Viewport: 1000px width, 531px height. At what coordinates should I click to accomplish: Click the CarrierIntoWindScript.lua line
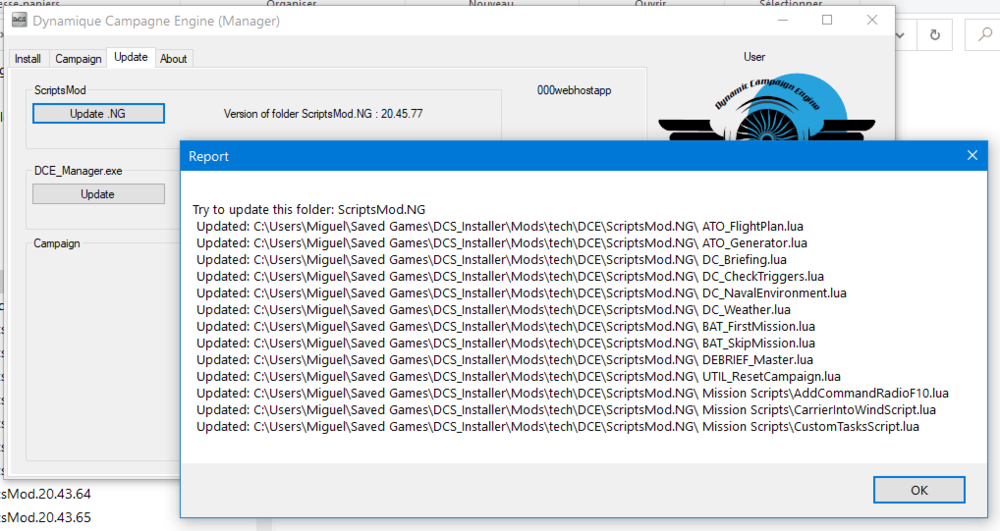point(566,410)
